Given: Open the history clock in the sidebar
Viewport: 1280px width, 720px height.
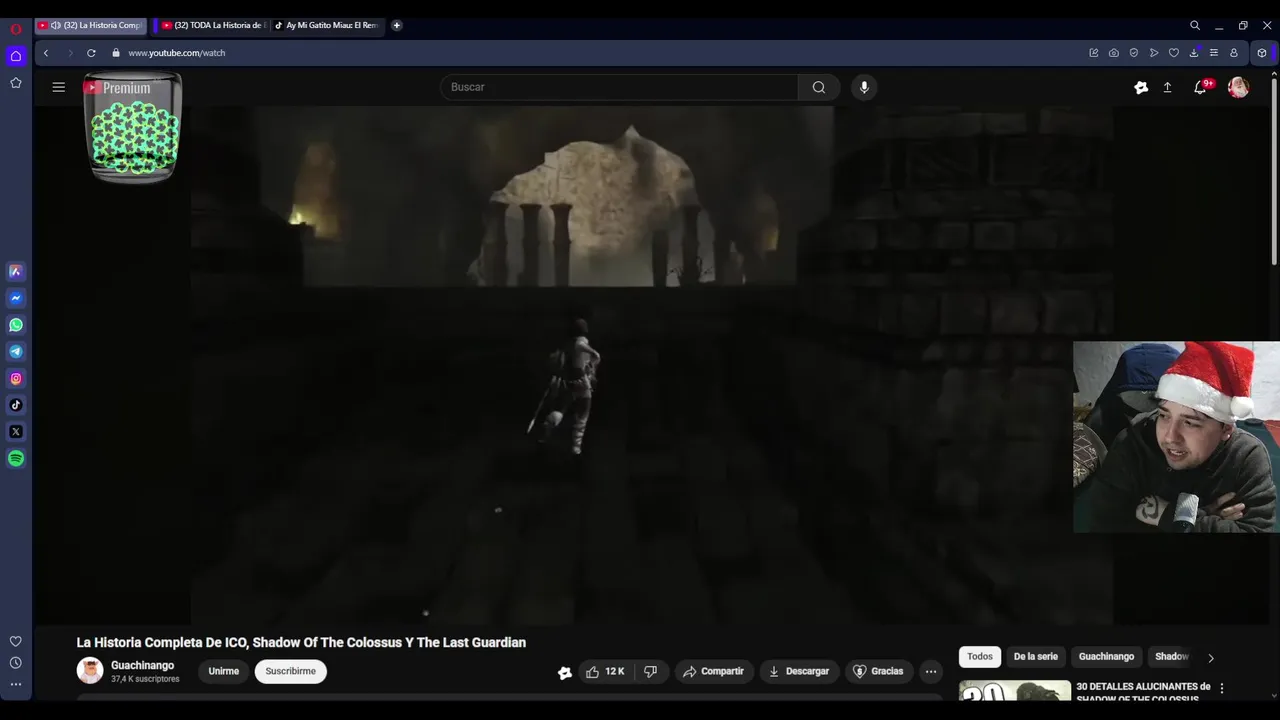Looking at the screenshot, I should (x=16, y=663).
